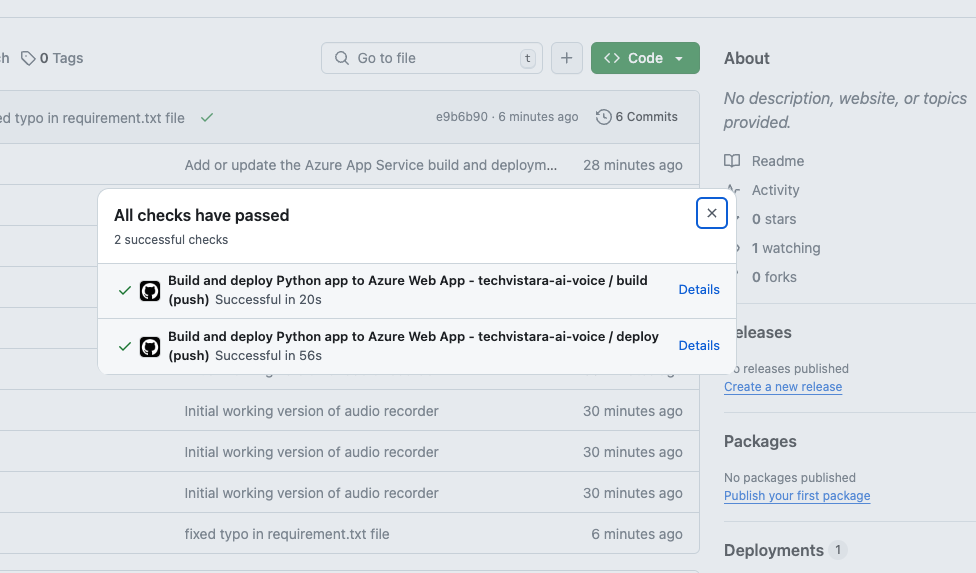
Task: Click the build check title text
Action: (x=408, y=289)
